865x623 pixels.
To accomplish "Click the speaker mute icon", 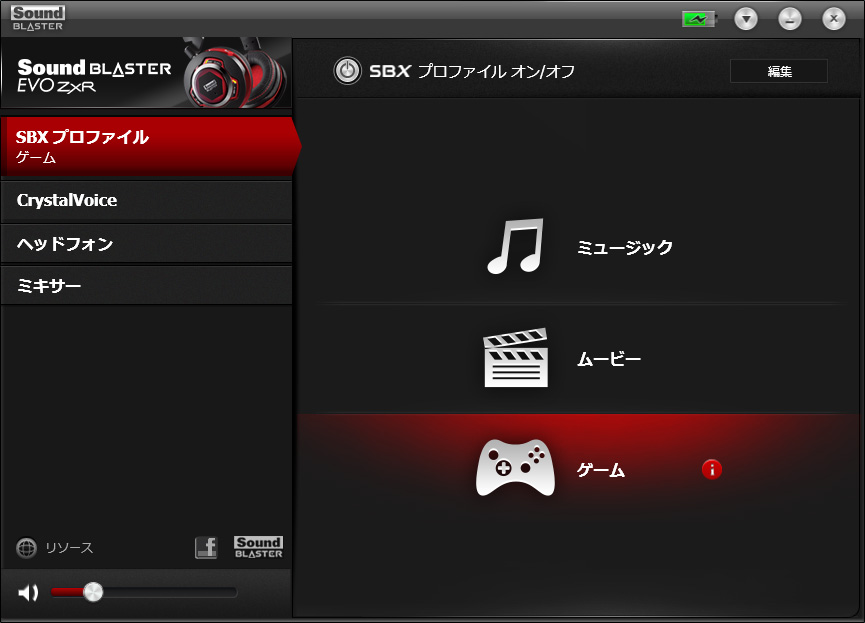I will 28,593.
